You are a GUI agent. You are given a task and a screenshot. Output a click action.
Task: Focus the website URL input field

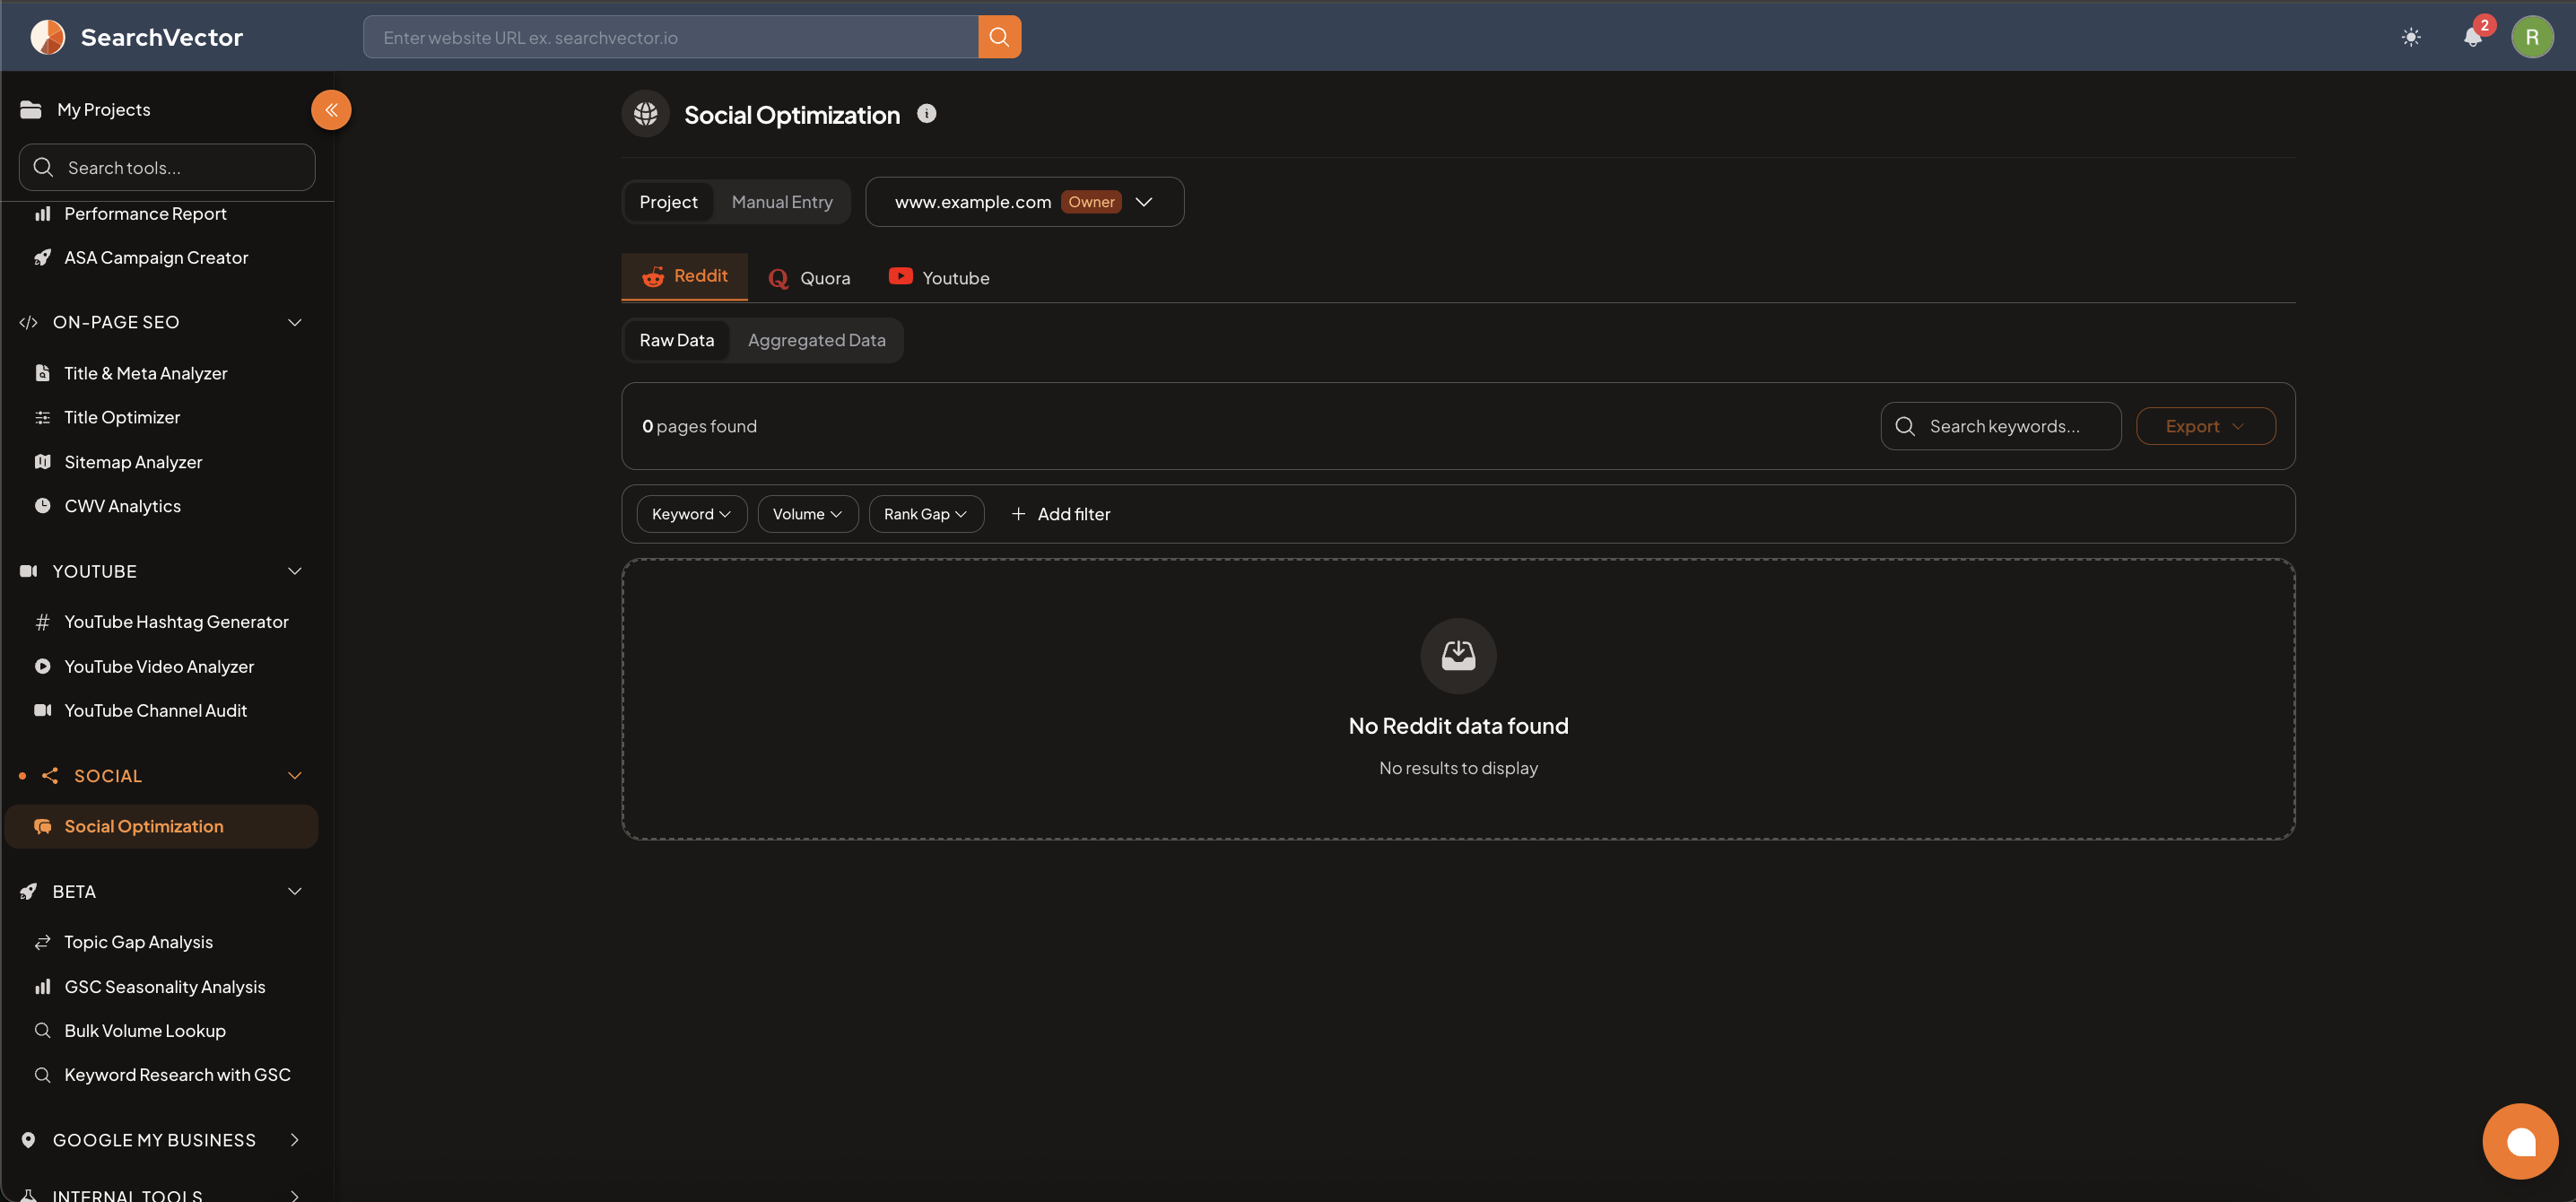point(670,37)
